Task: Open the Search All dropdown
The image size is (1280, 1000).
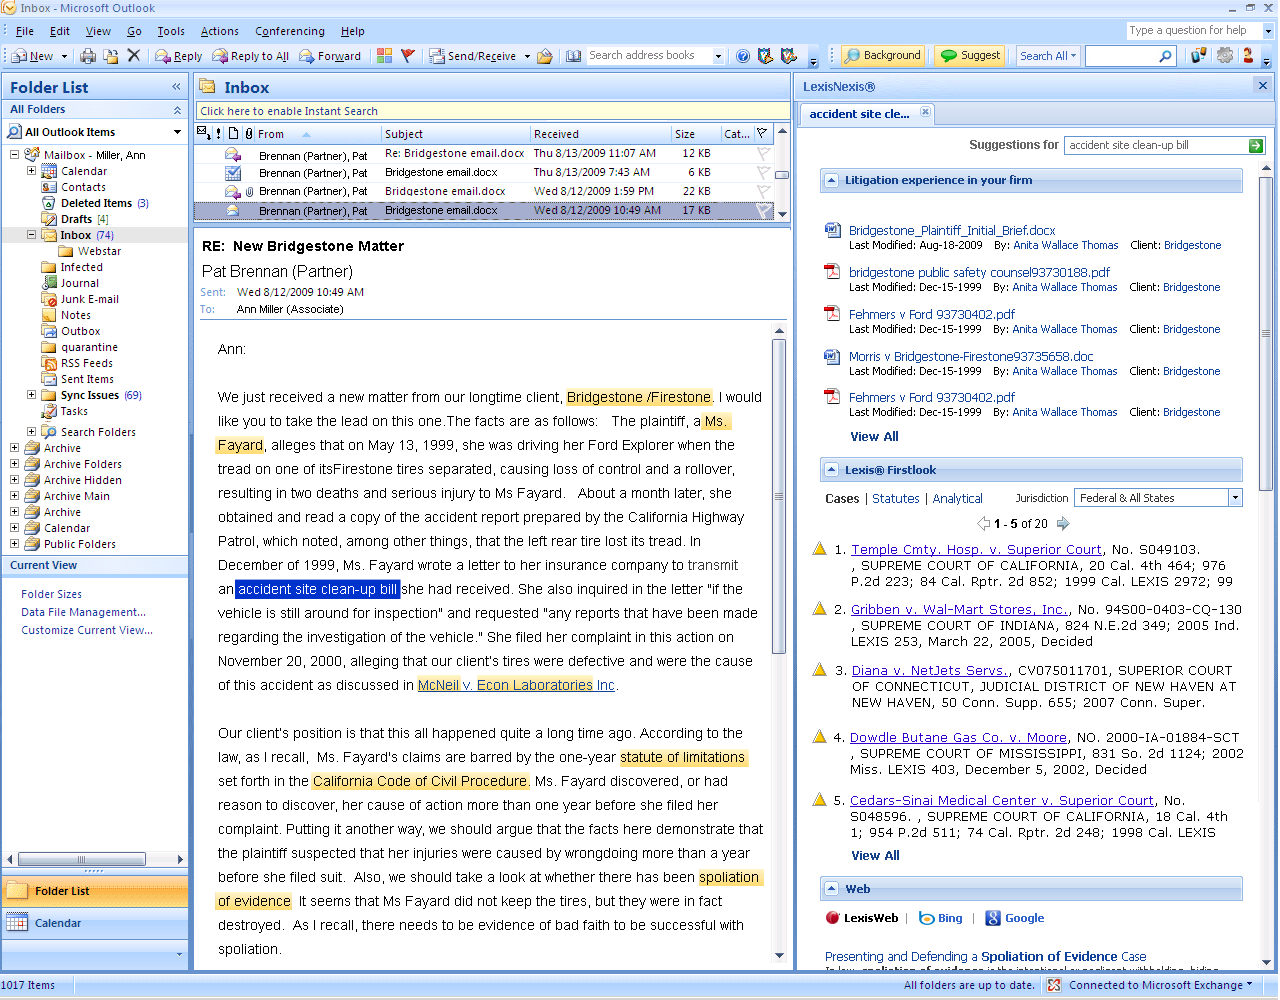Action: pos(1047,56)
